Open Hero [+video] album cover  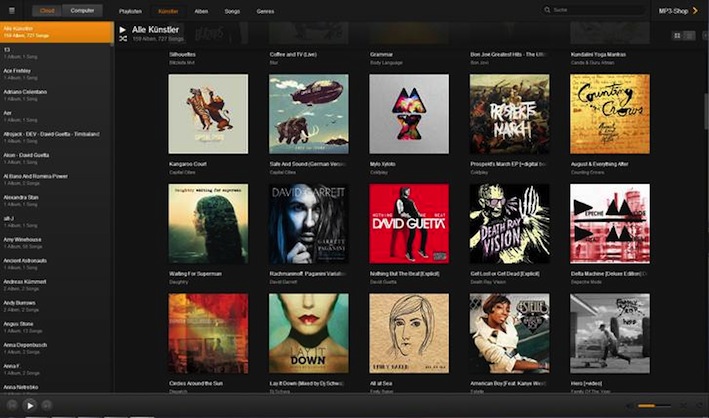pyautogui.click(x=610, y=333)
